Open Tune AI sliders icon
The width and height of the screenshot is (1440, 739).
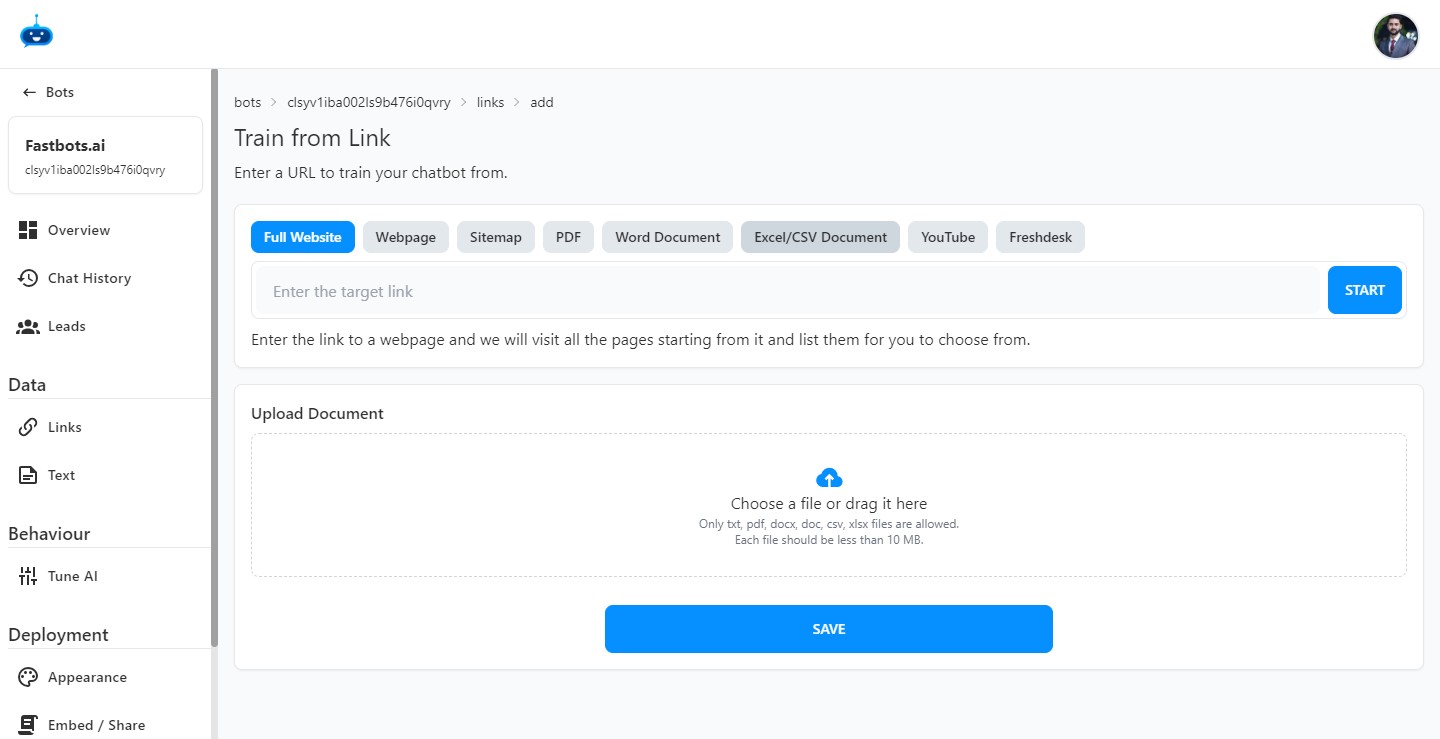(x=28, y=576)
